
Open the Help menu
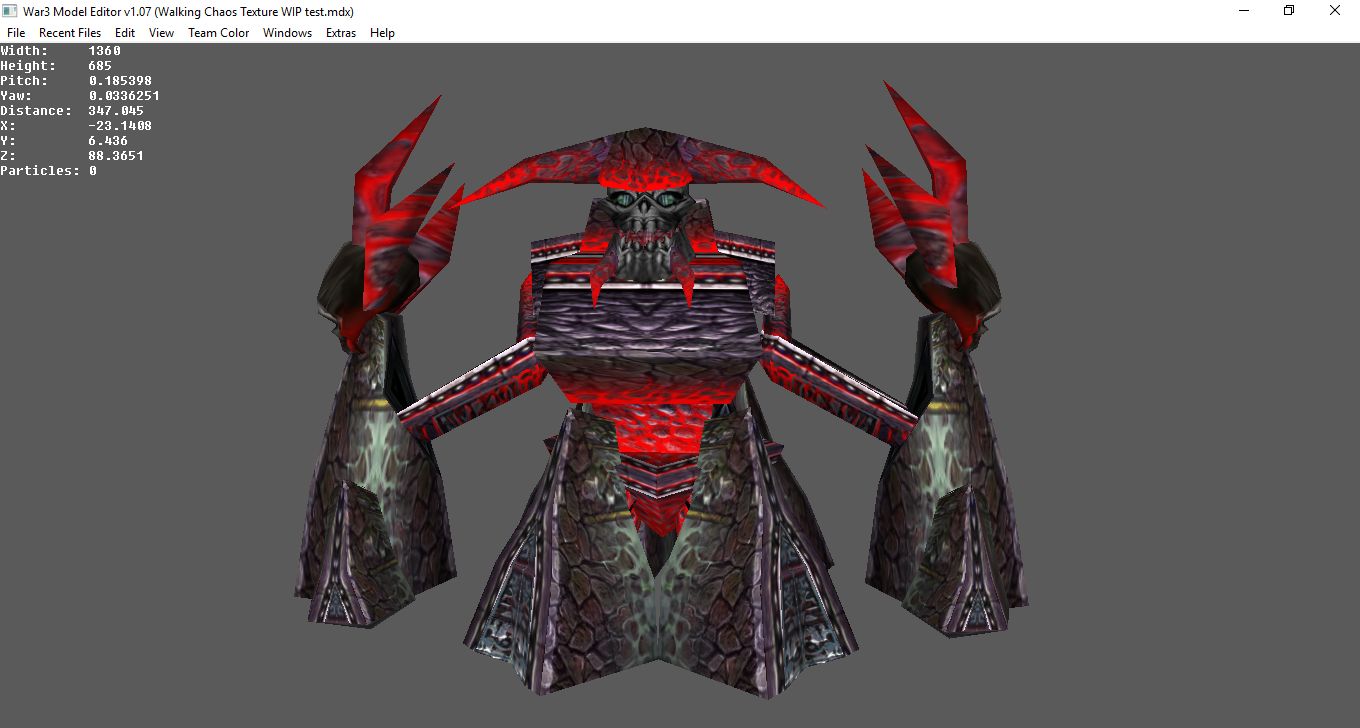(x=382, y=33)
